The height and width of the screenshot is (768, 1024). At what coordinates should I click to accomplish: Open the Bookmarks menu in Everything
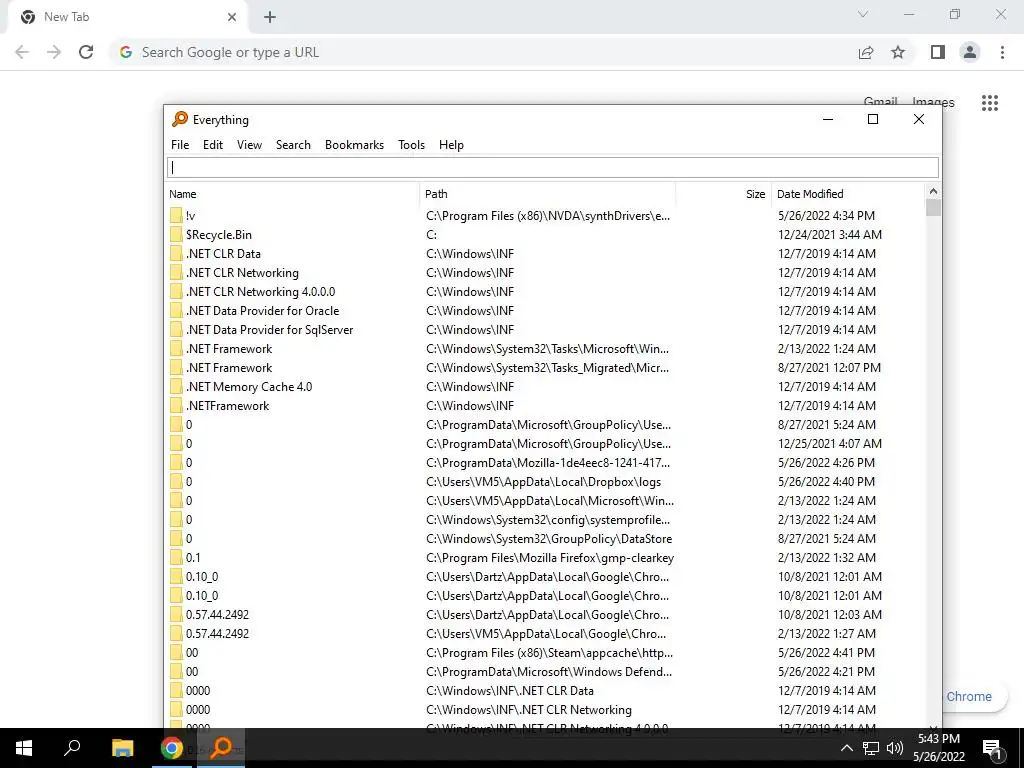click(355, 145)
